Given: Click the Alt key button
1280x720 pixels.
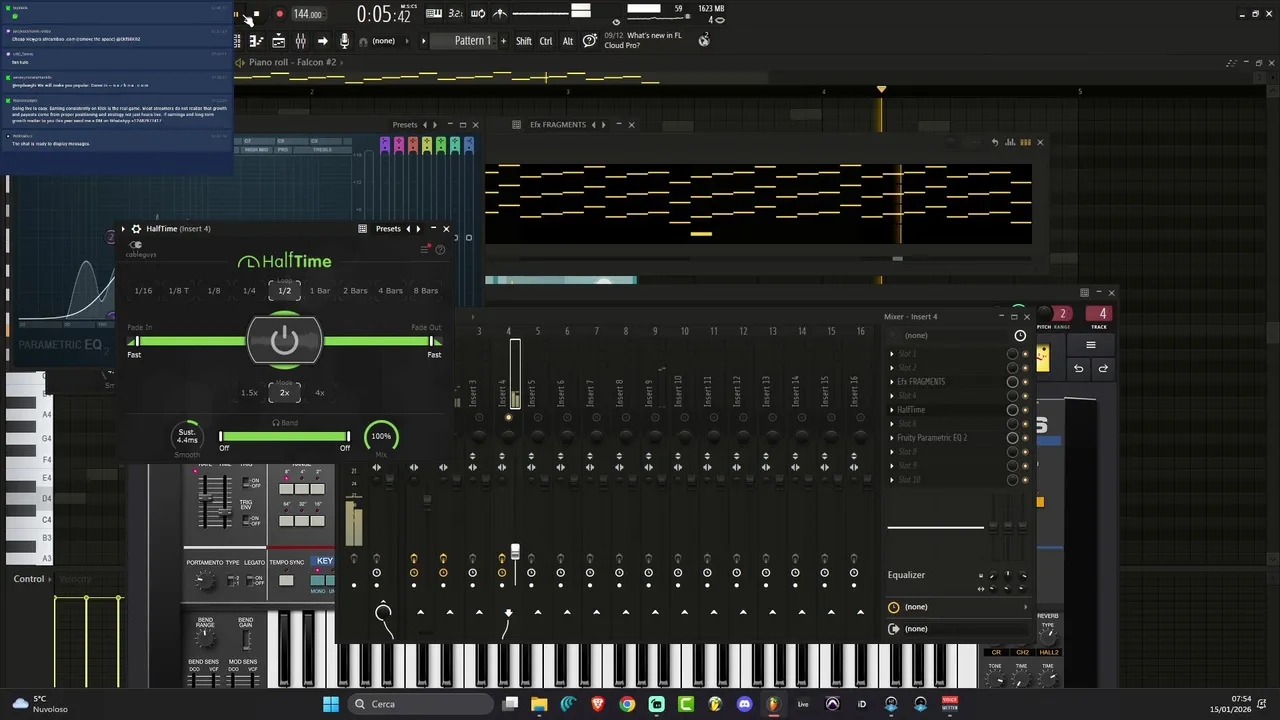Looking at the screenshot, I should pos(568,41).
